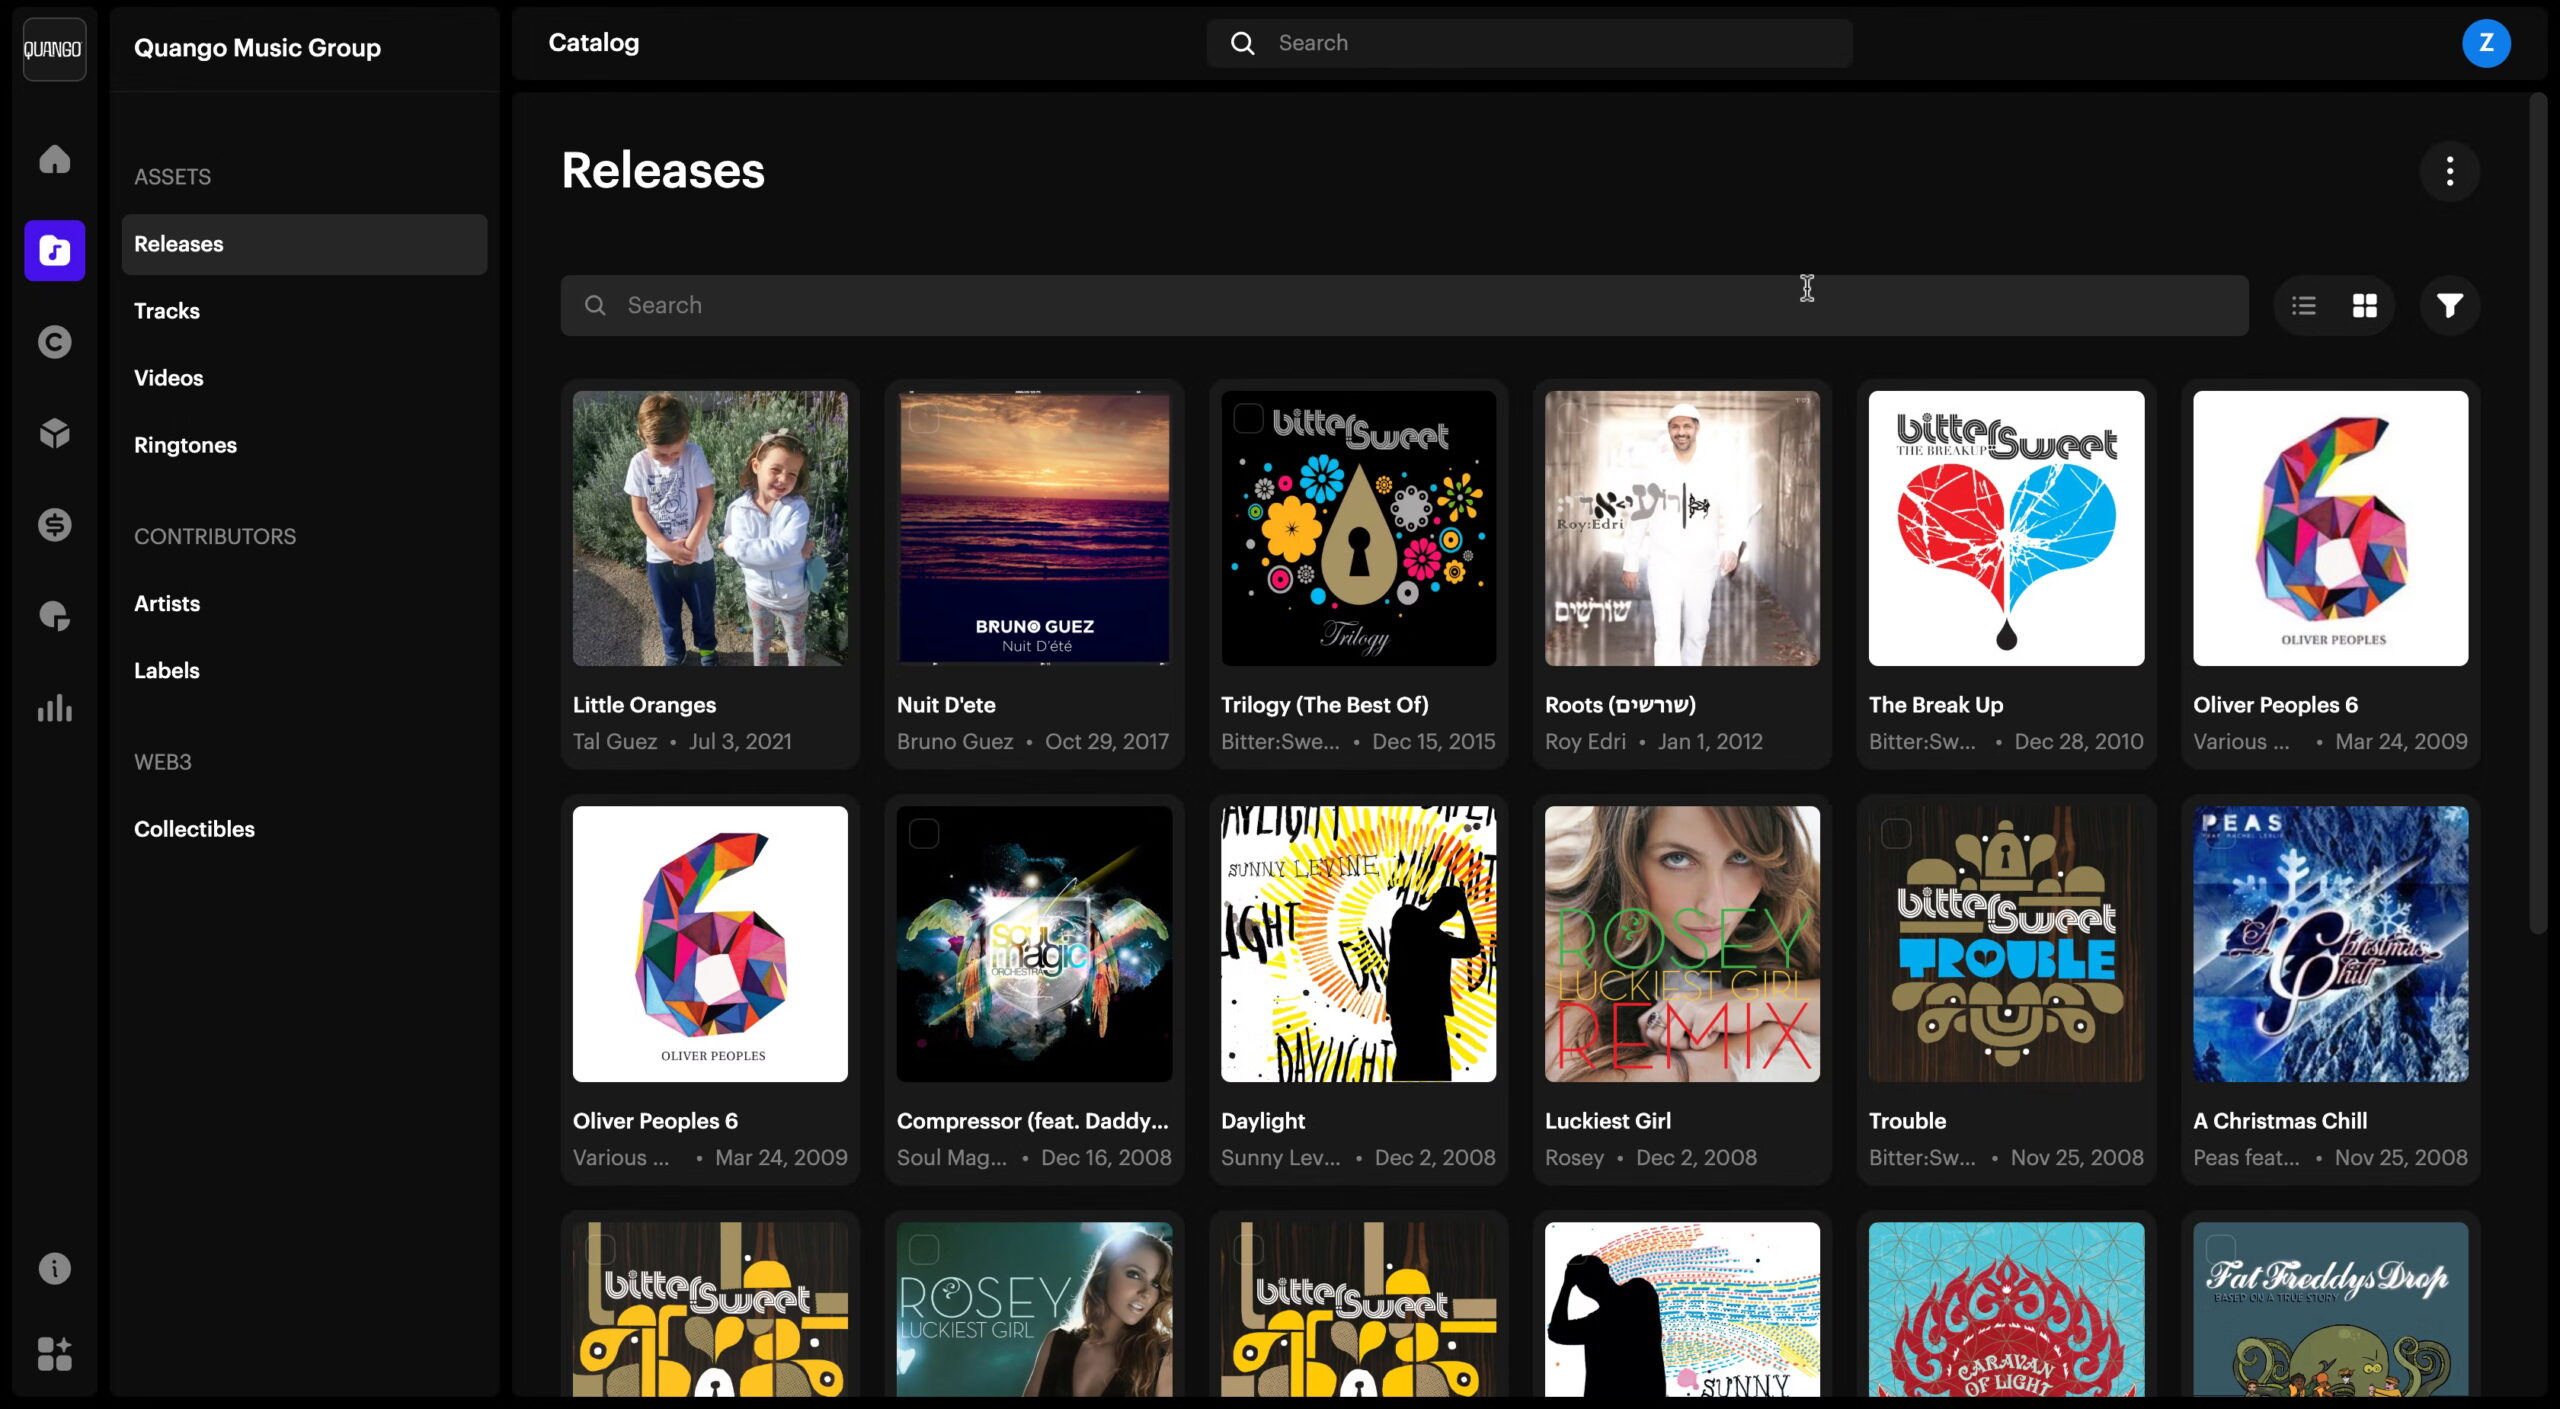Click the Daylight release title
2560x1409 pixels.
click(1263, 1121)
